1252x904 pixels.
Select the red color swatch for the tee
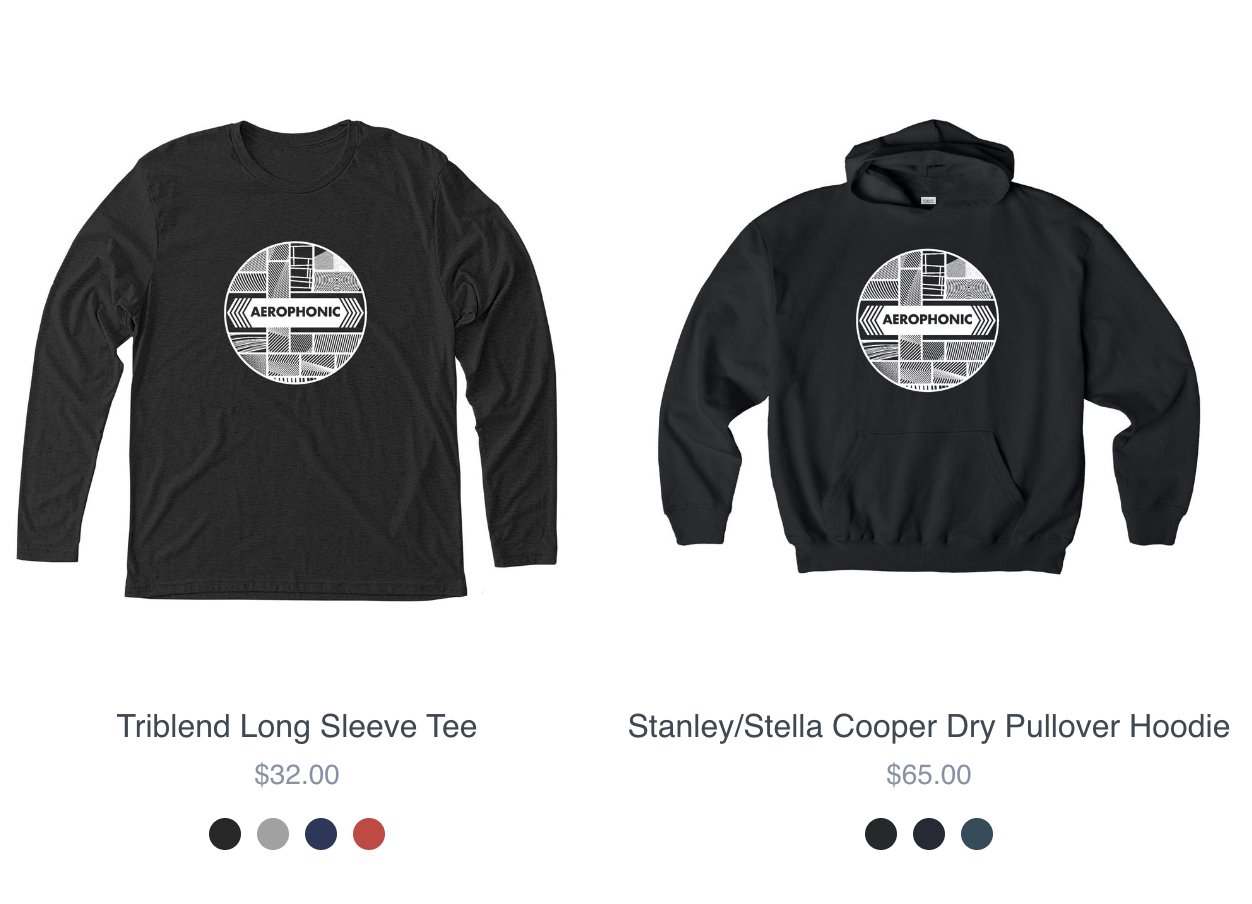(x=369, y=833)
